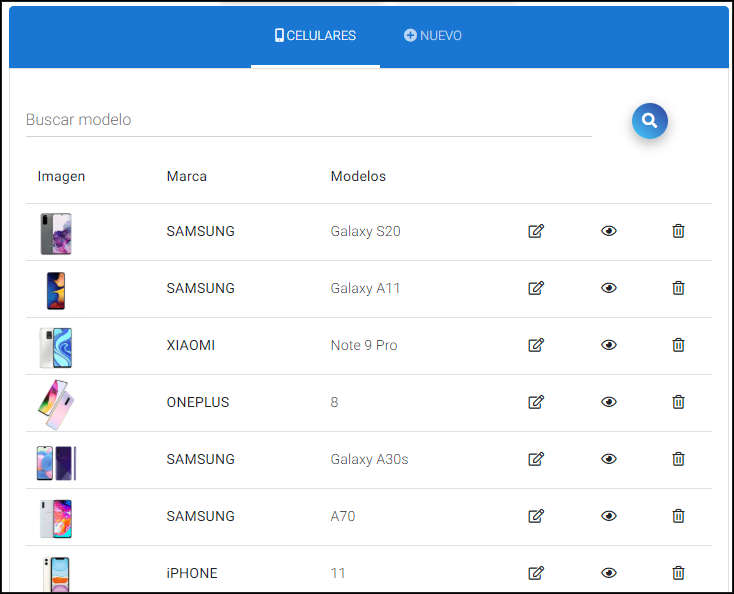Edit the Samsung Galaxy S20 entry
Viewport: 734px width, 594px height.
(x=536, y=231)
